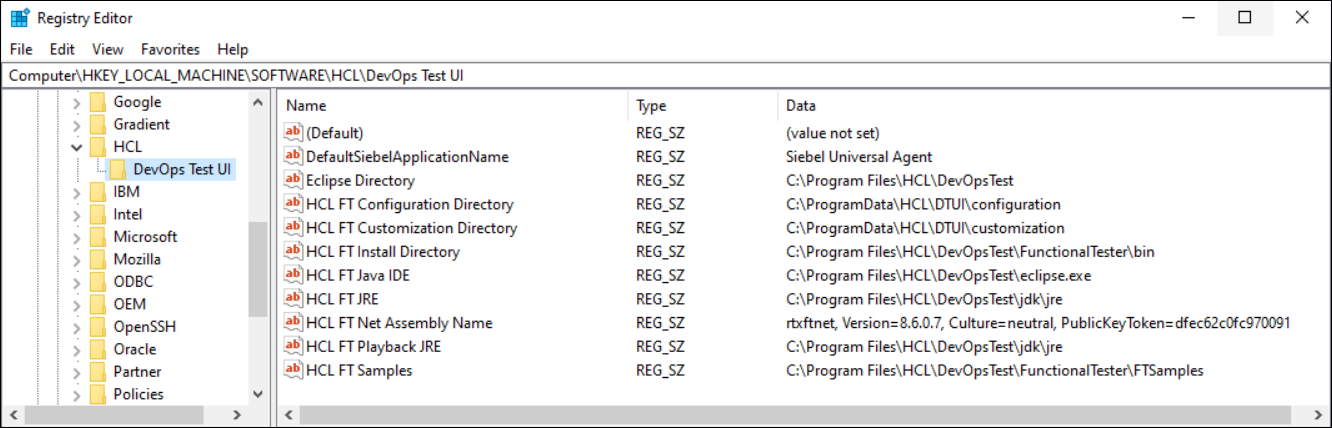Click the Google key folder icon
This screenshot has width=1332, height=428.
(x=97, y=102)
